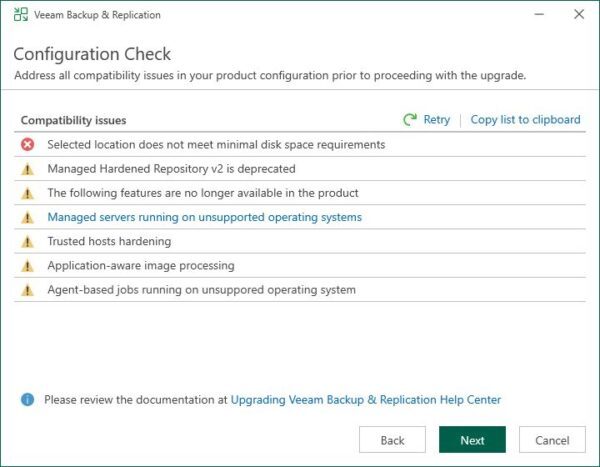Copy list to clipboard
600x467 pixels.
coord(525,119)
